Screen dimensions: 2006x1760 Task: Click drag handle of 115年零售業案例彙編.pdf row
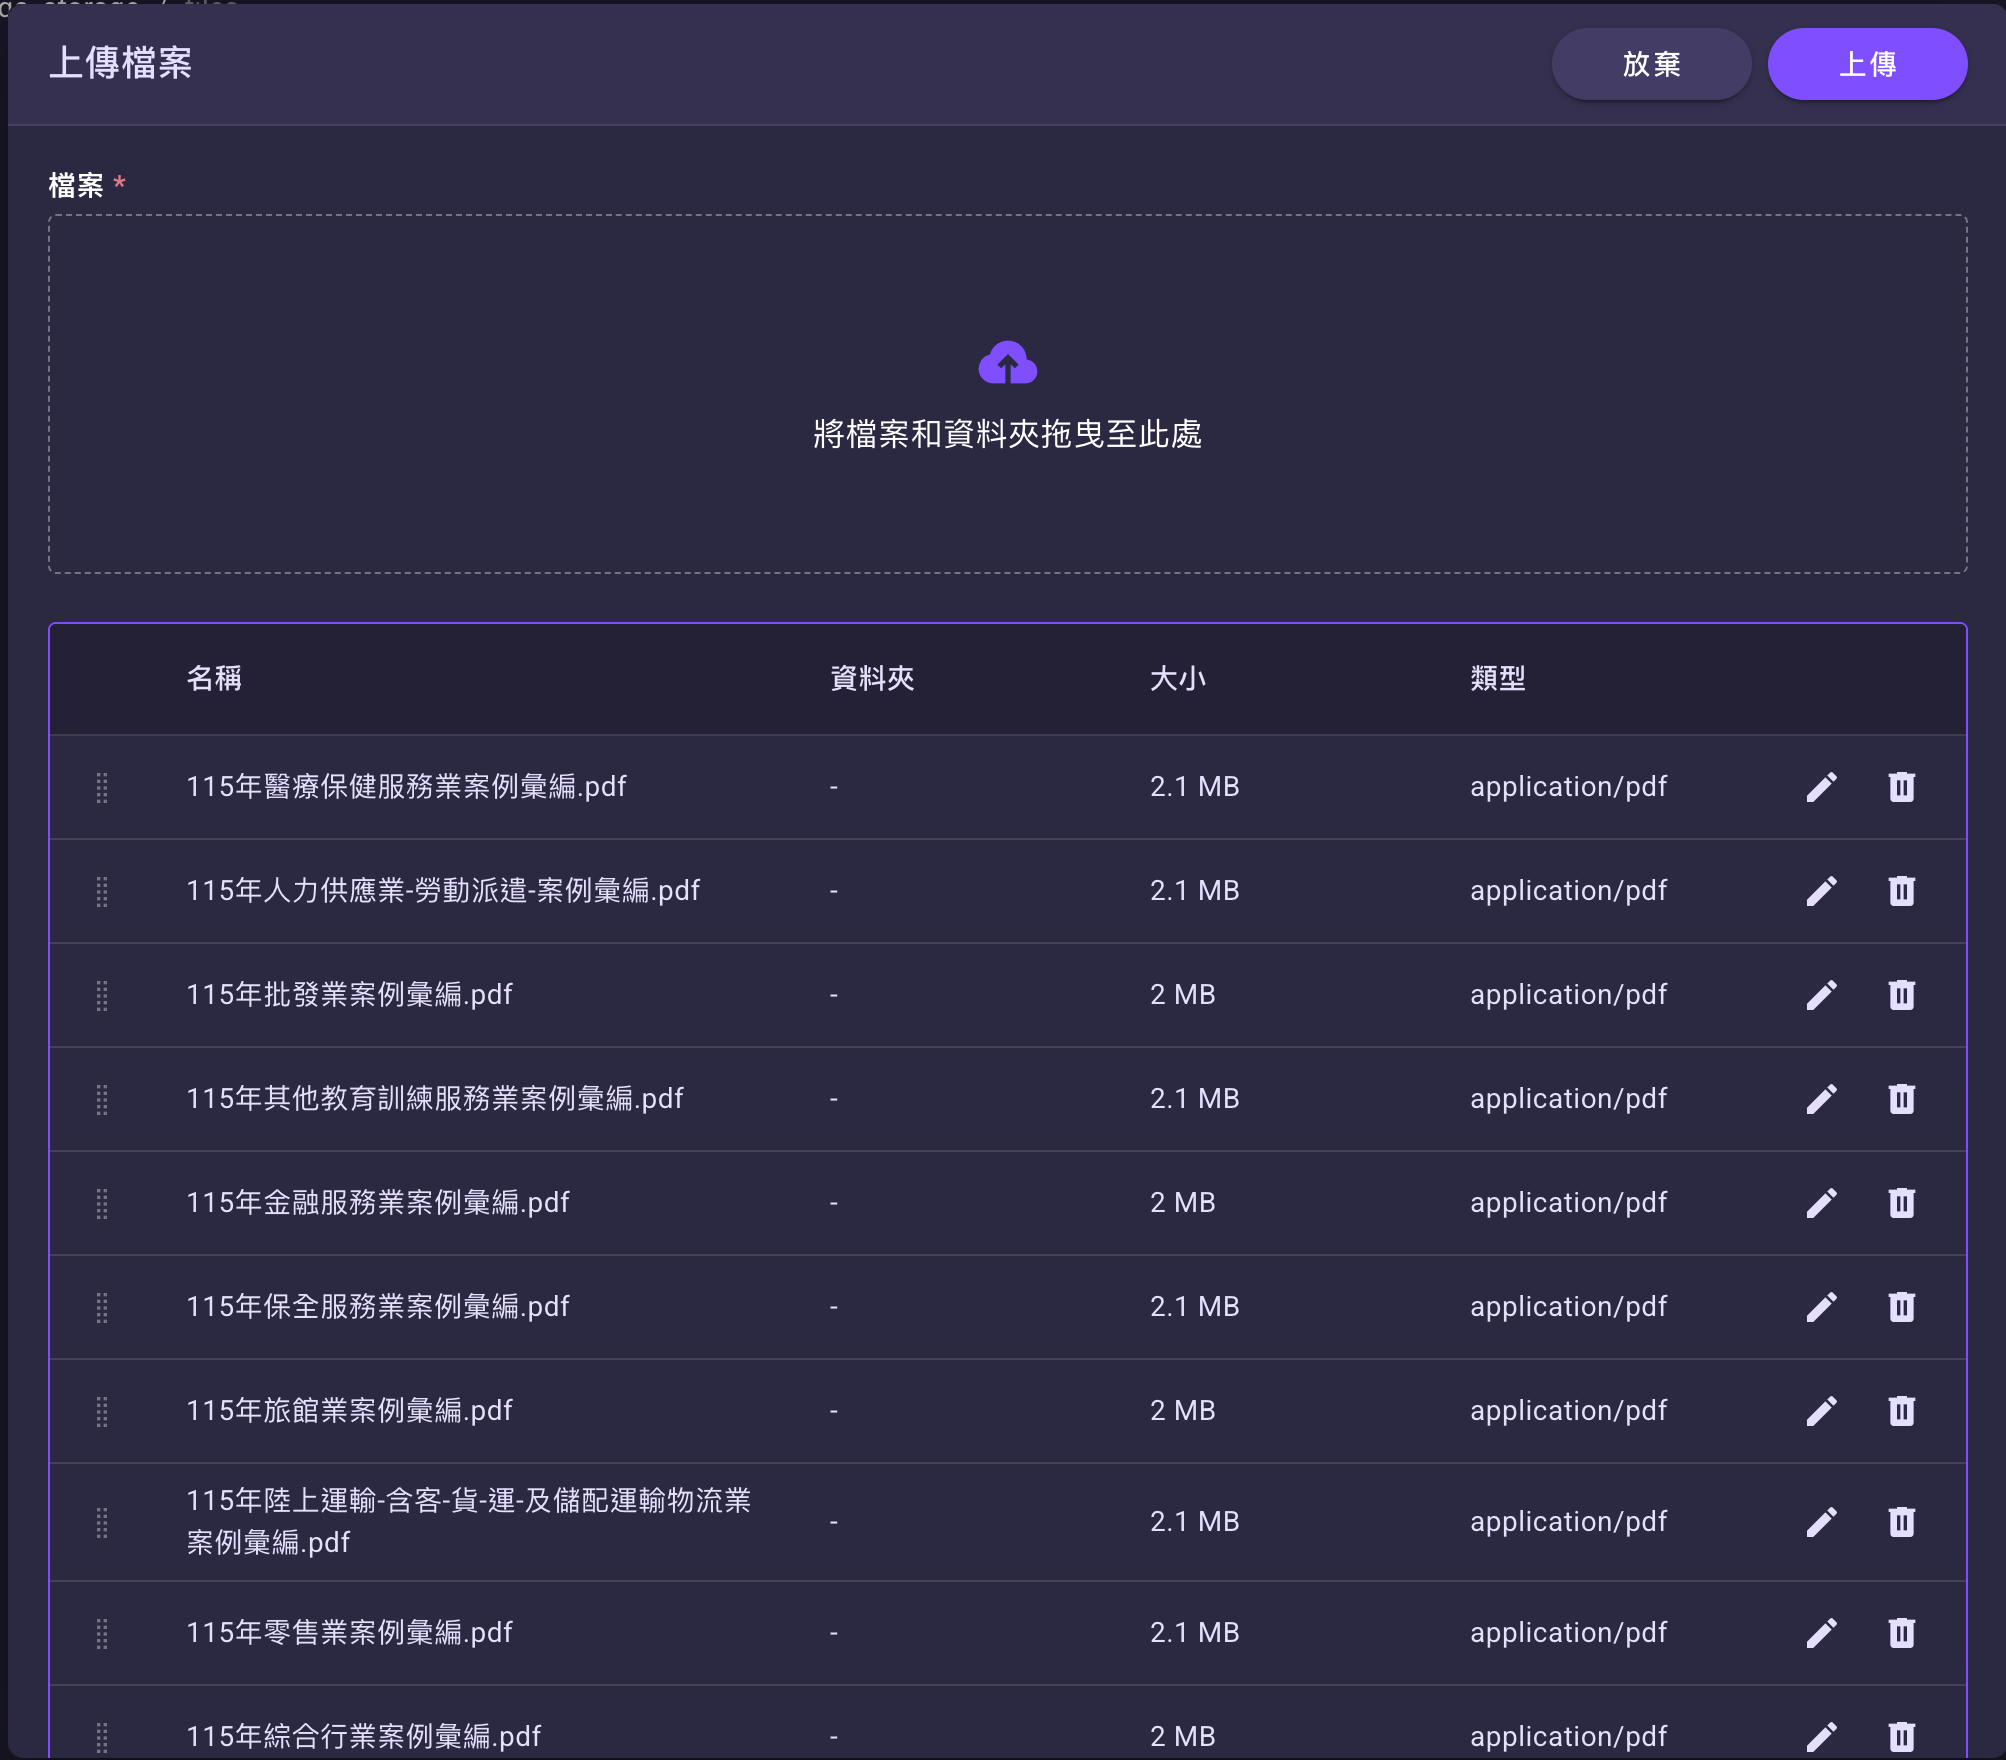tap(102, 1633)
